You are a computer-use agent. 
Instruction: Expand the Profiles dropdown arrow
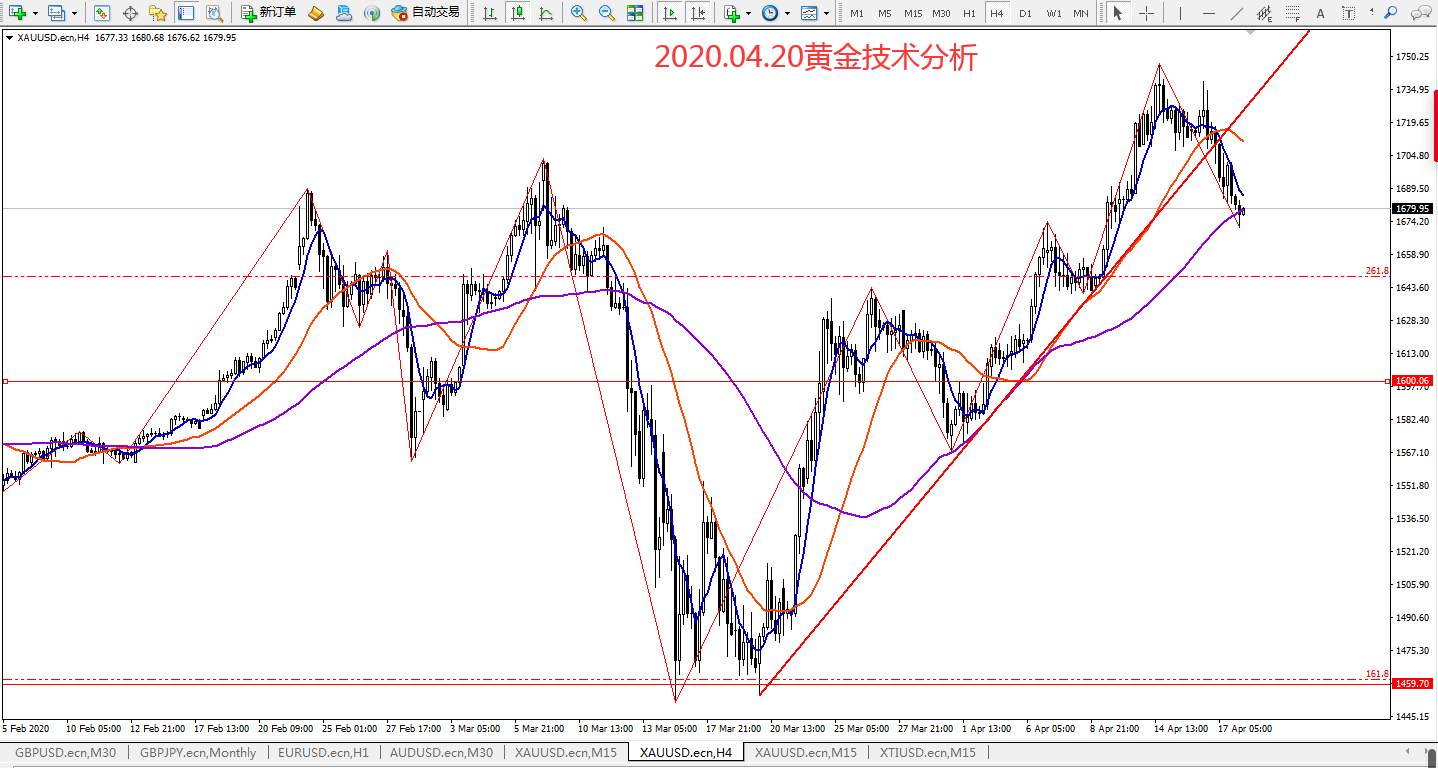point(74,13)
